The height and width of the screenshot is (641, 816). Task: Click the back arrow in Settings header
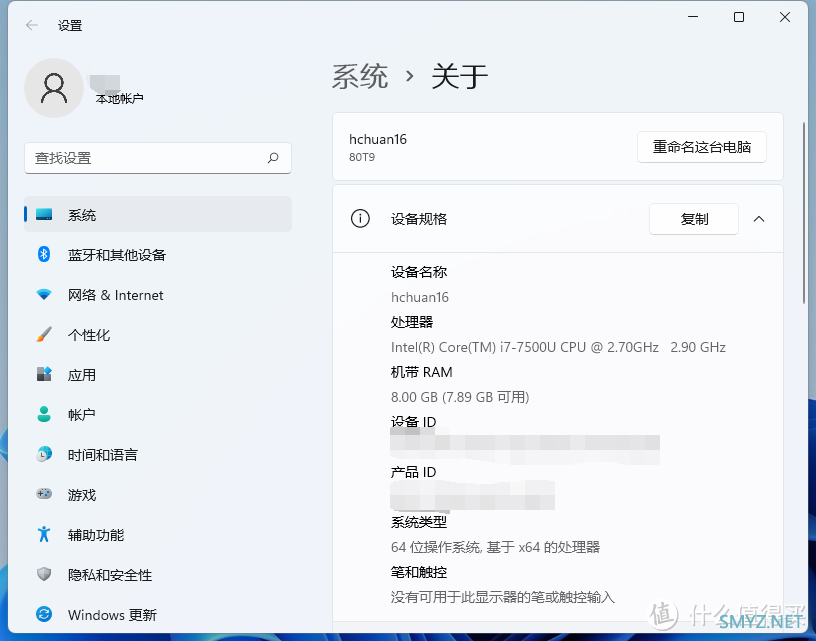32,25
